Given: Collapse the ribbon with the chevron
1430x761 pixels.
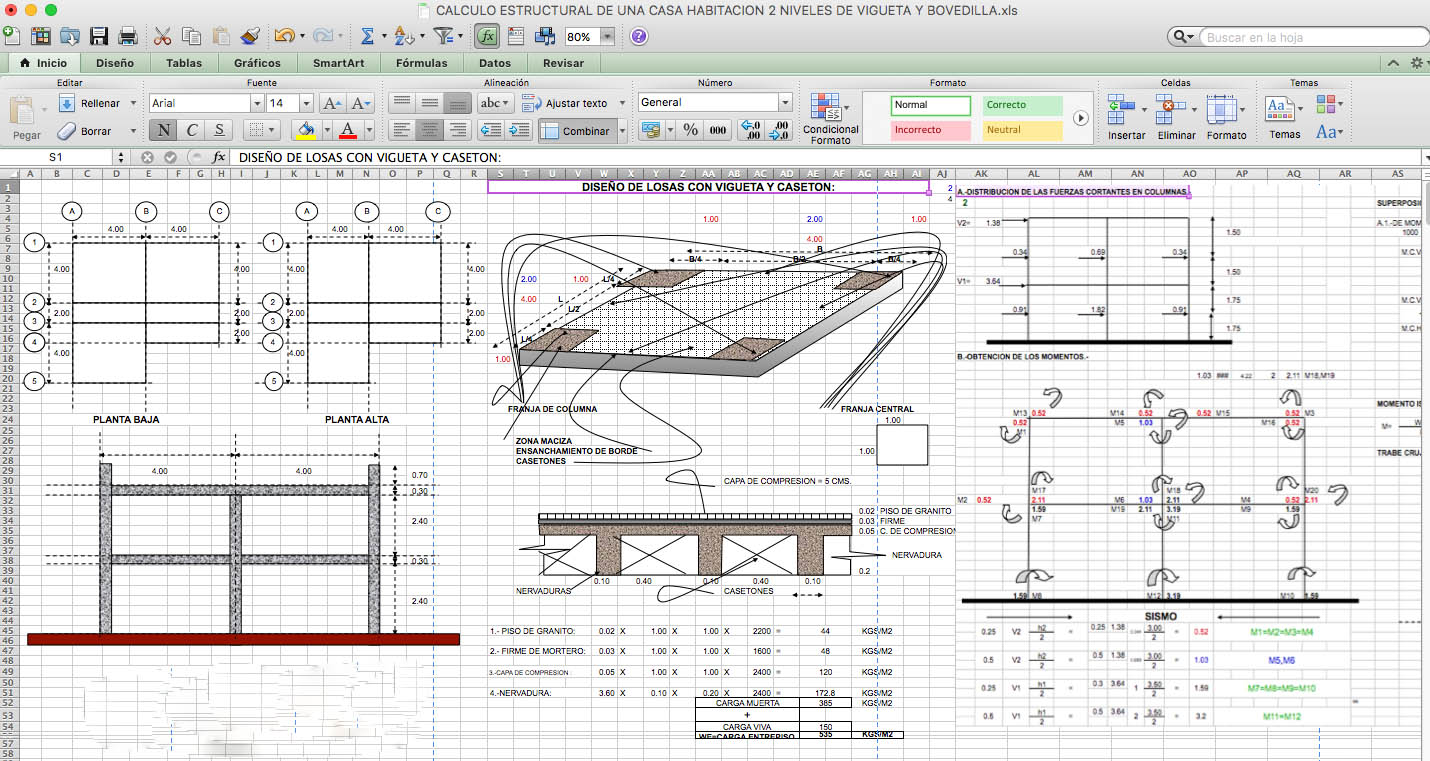Looking at the screenshot, I should [x=1394, y=63].
